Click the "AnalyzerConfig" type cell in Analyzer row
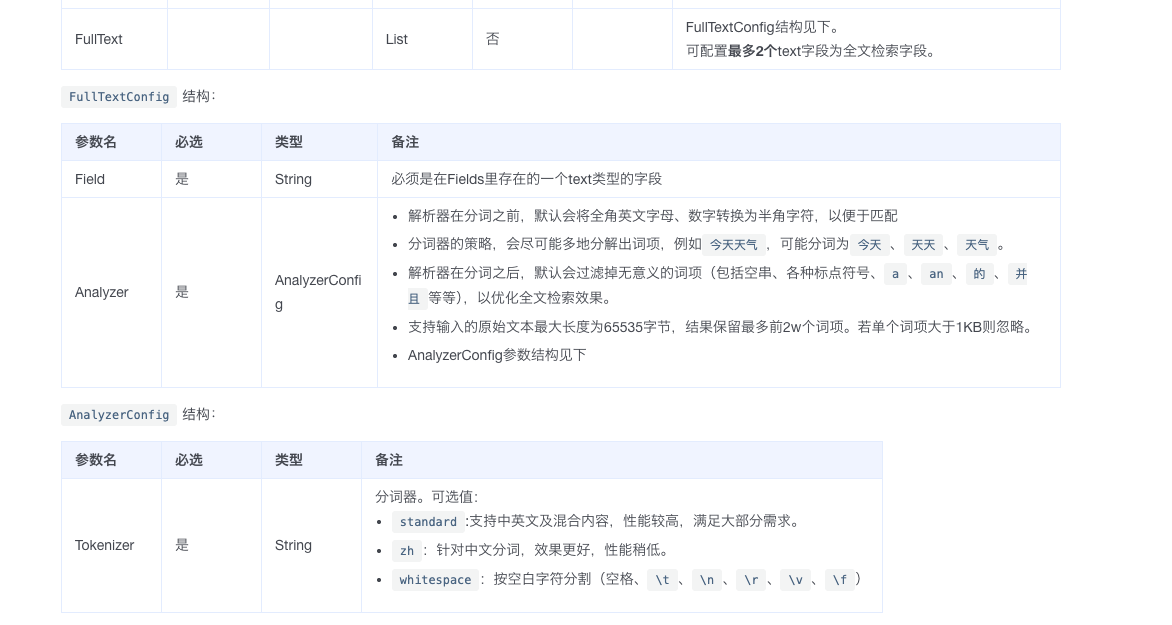The width and height of the screenshot is (1172, 625). pyautogui.click(x=318, y=292)
